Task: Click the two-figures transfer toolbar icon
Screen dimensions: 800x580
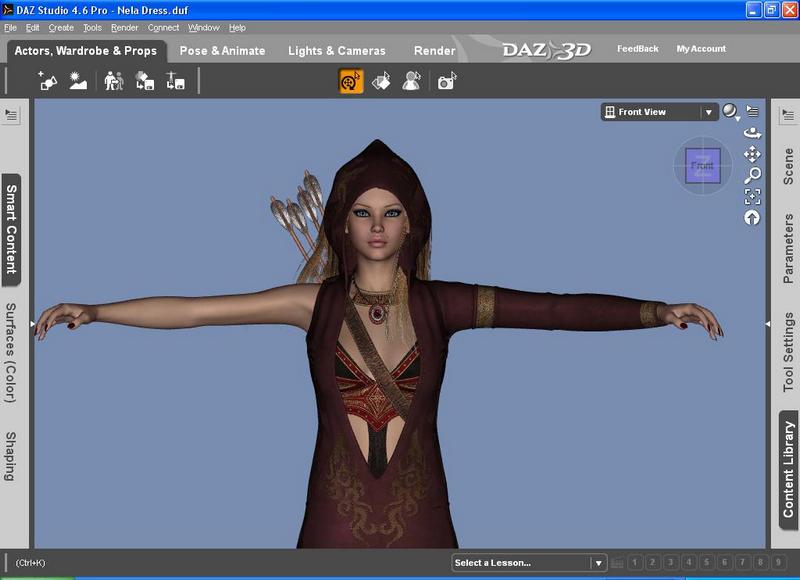Action: pyautogui.click(x=113, y=81)
